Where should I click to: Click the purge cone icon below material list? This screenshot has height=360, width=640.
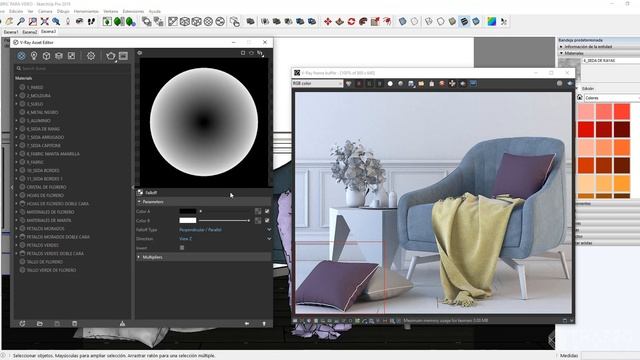click(122, 324)
